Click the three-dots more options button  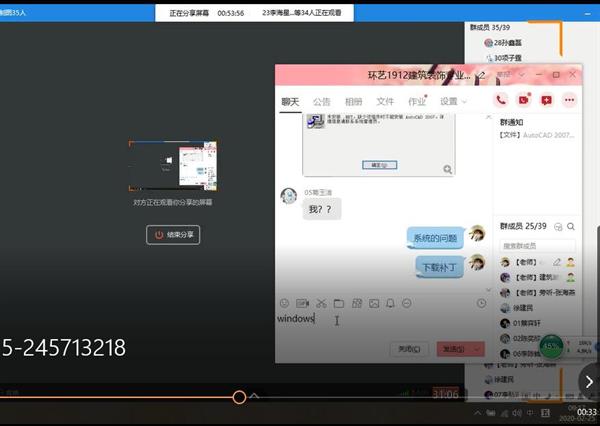[569, 100]
